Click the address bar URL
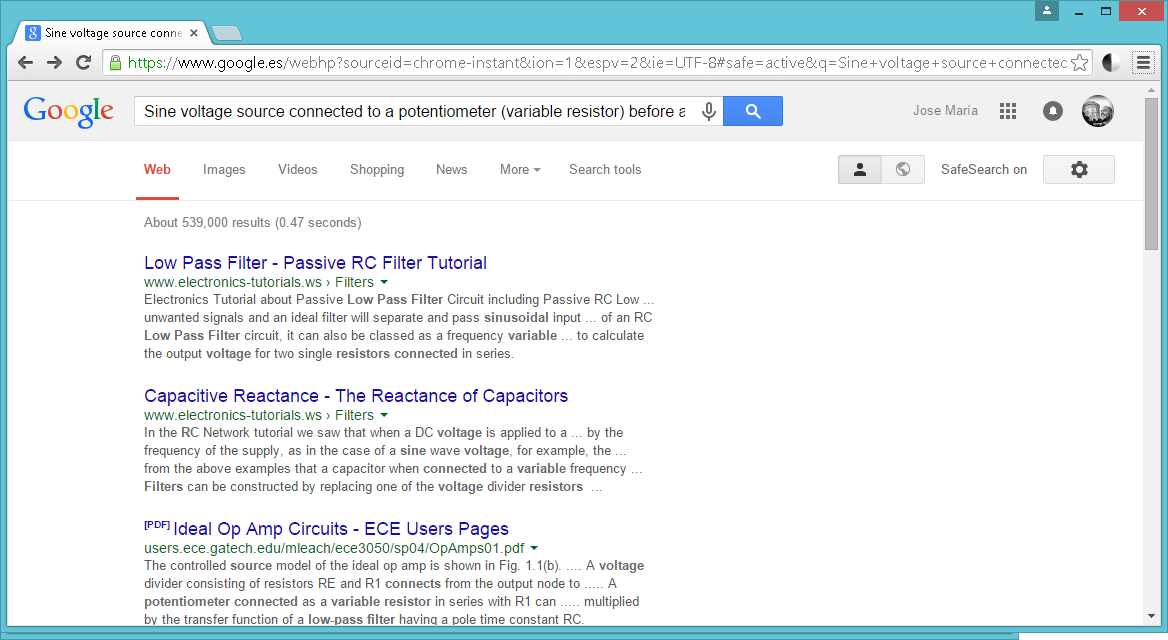This screenshot has height=640, width=1168. (x=596, y=63)
